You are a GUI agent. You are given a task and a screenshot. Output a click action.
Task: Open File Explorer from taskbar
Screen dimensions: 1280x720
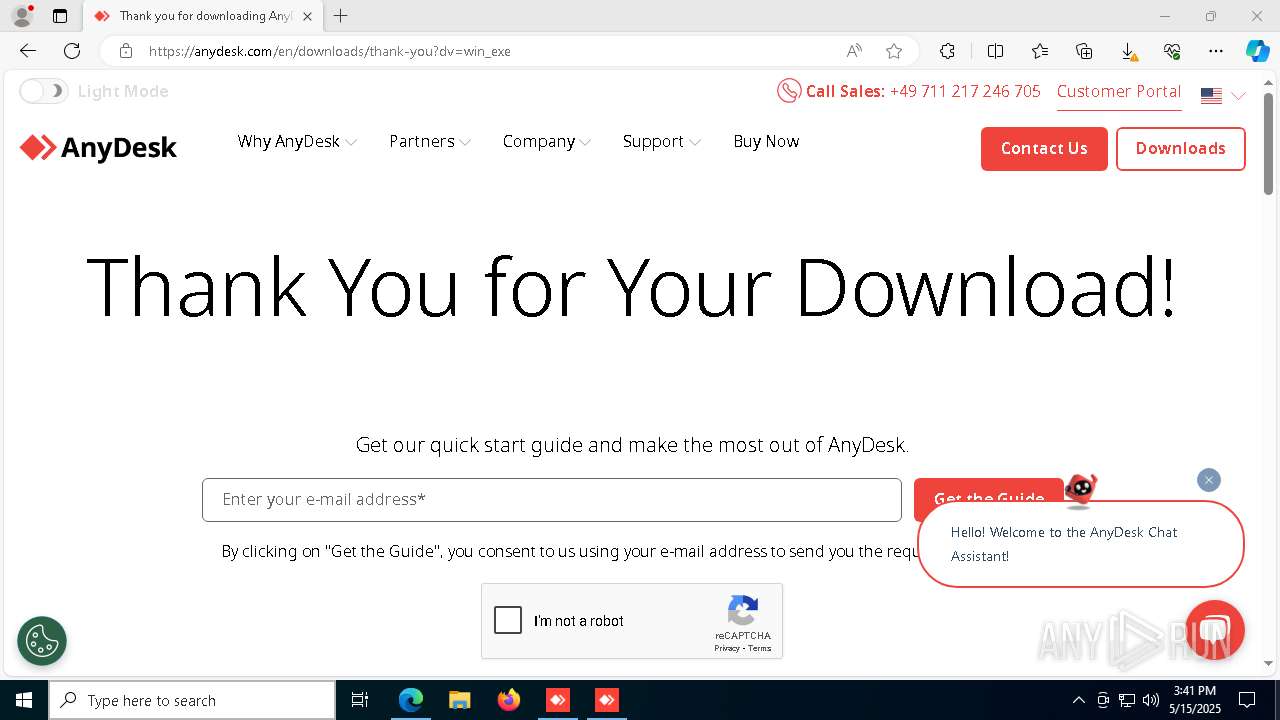pyautogui.click(x=459, y=700)
